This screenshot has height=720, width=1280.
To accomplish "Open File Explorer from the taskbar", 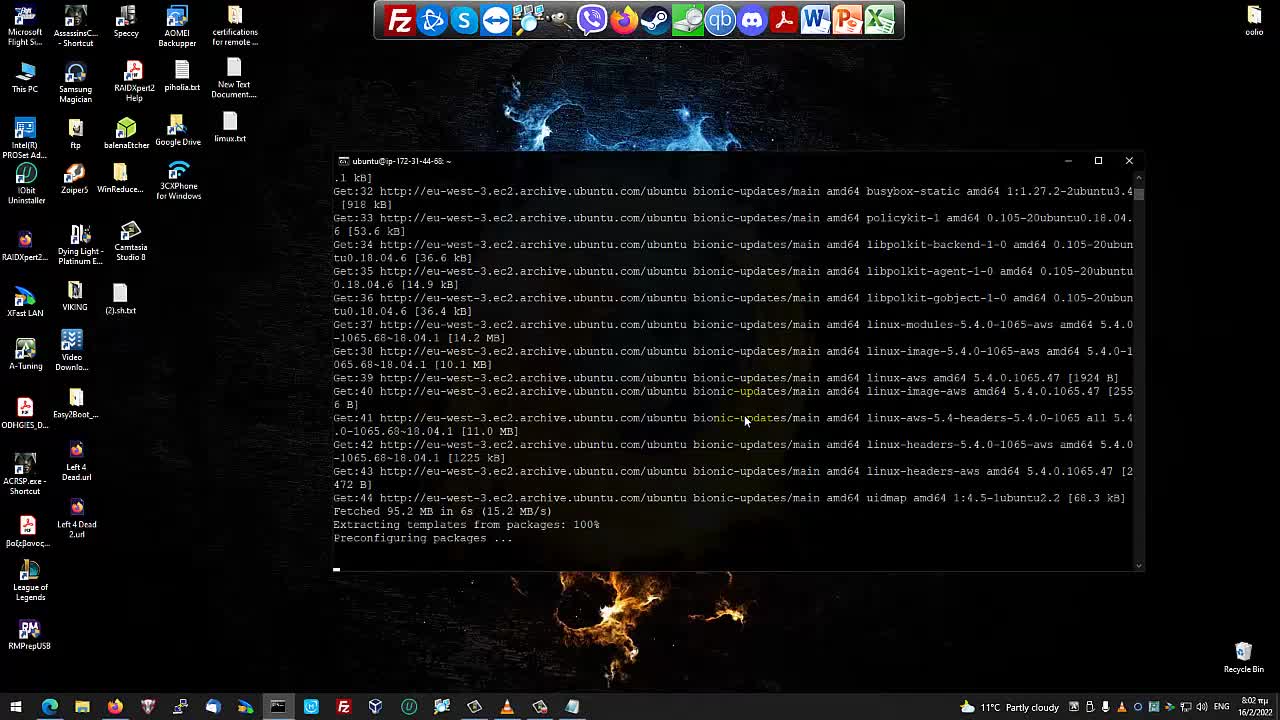I will [82, 707].
